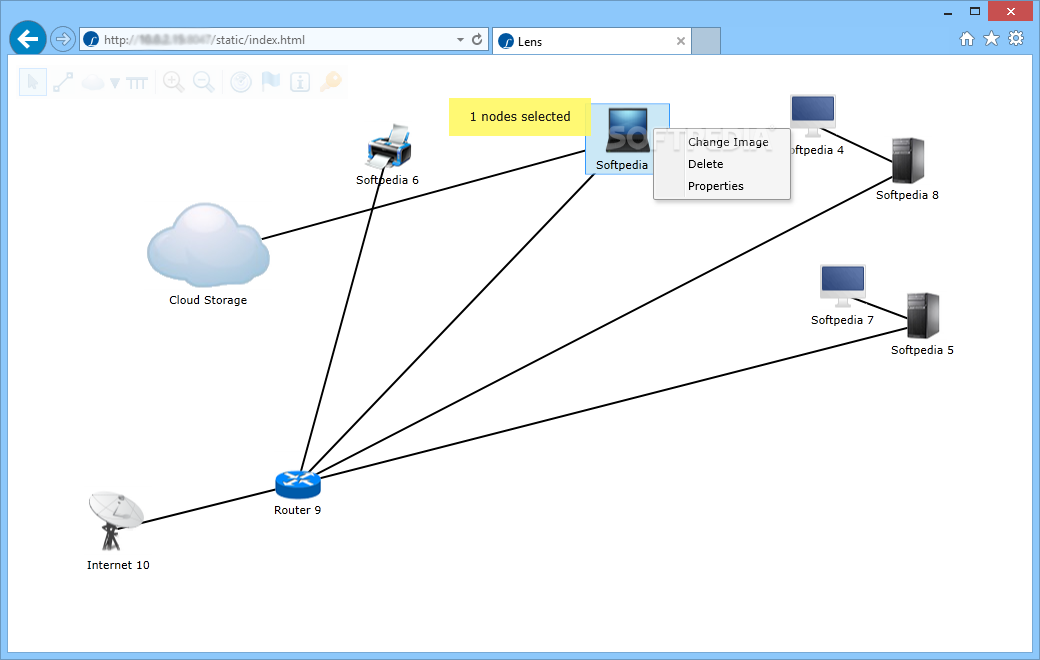This screenshot has height=660, width=1040.
Task: Select the Internet 10 satellite dish node
Action: [x=116, y=521]
